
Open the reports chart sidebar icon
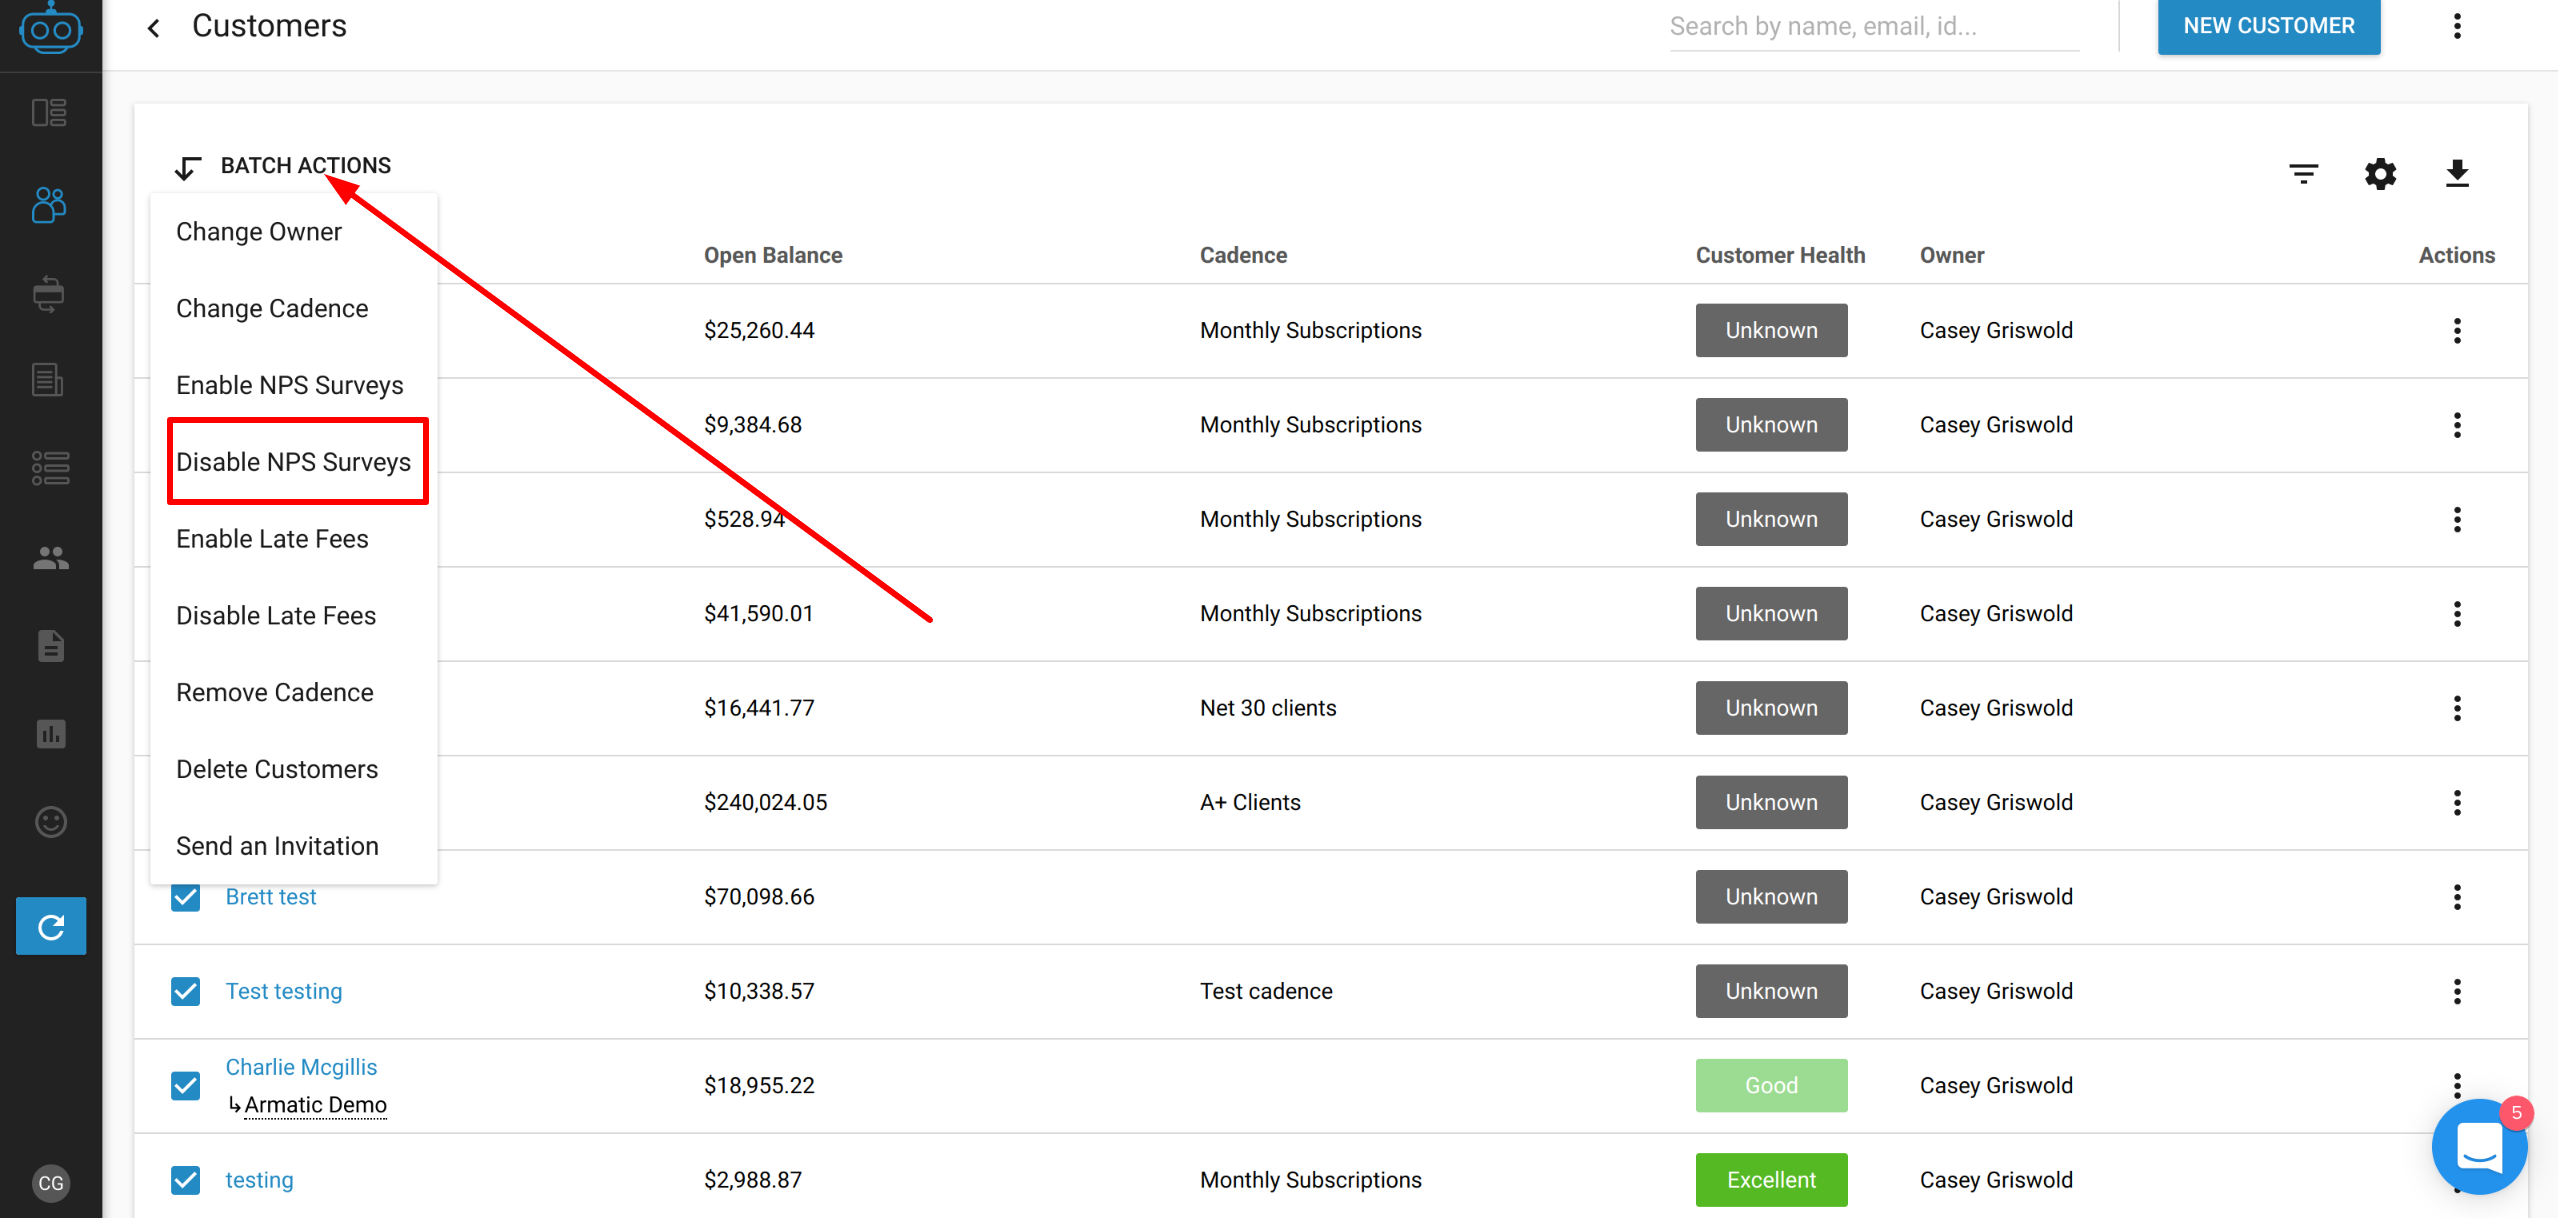pyautogui.click(x=50, y=734)
